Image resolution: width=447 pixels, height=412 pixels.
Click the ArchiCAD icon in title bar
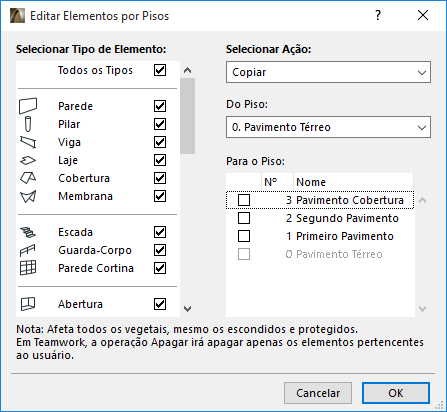[17, 16]
